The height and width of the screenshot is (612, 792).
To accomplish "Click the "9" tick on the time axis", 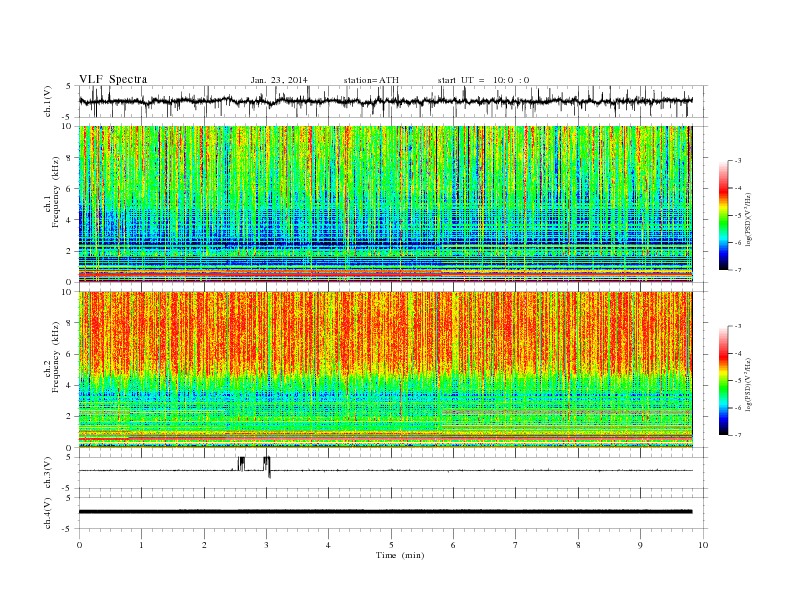I will (640, 545).
